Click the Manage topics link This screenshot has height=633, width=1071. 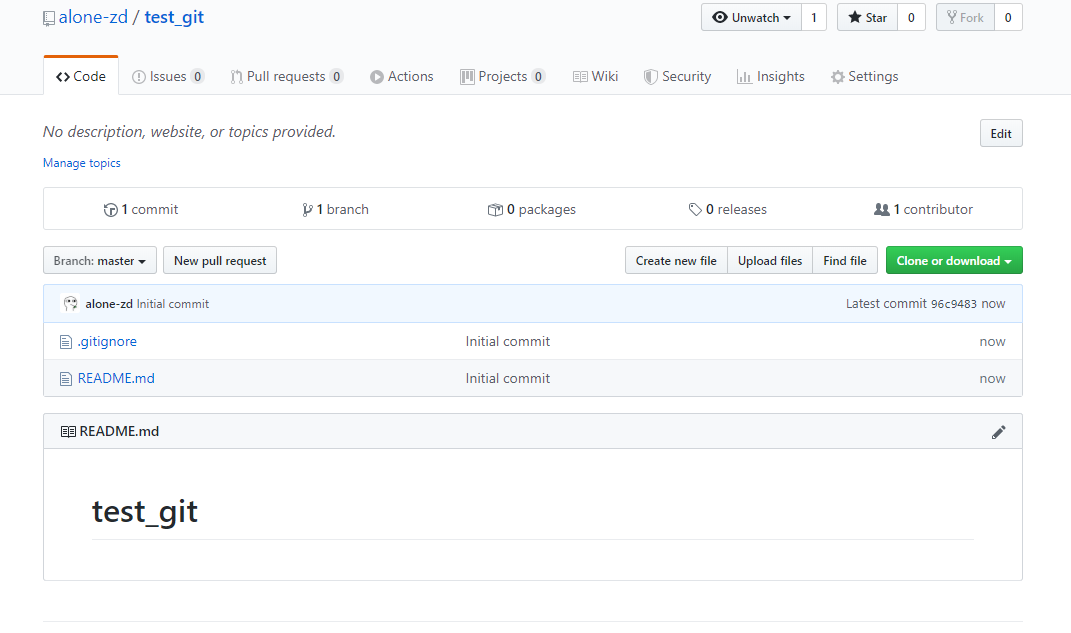(x=82, y=163)
